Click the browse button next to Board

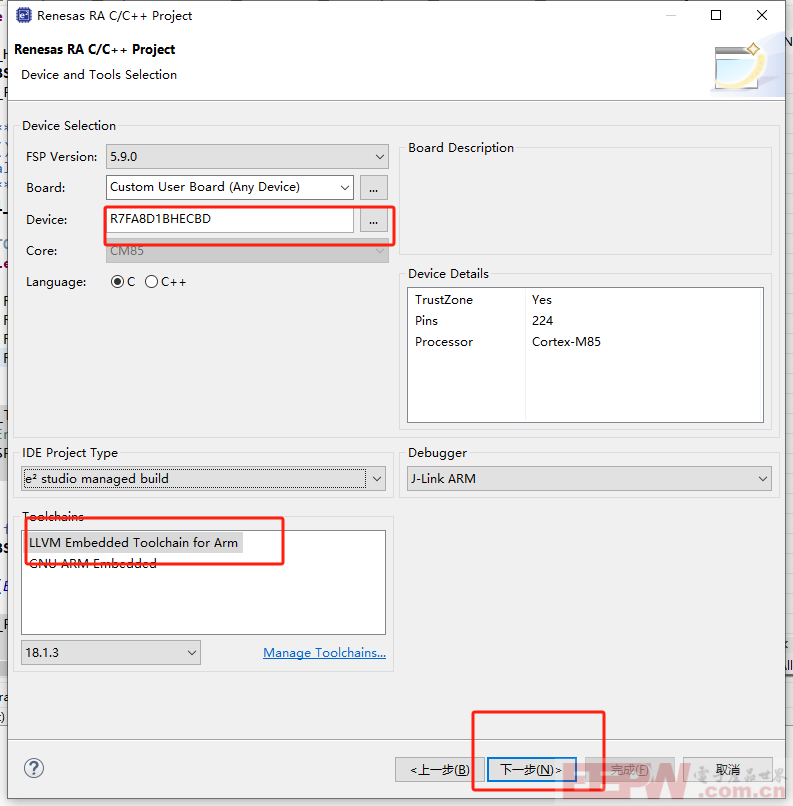point(374,188)
